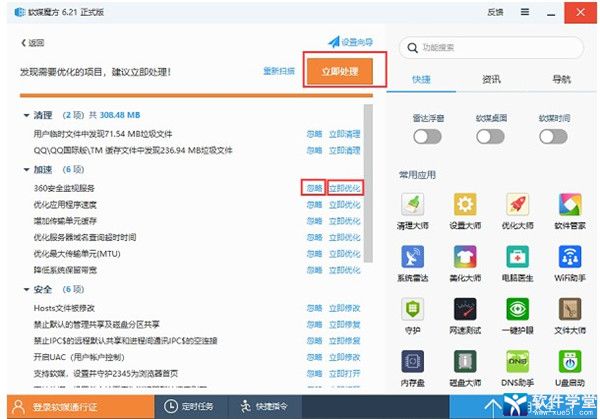Click 忽略 for 360安全监视服务
Screen dimensions: 600x419
[x=315, y=188]
